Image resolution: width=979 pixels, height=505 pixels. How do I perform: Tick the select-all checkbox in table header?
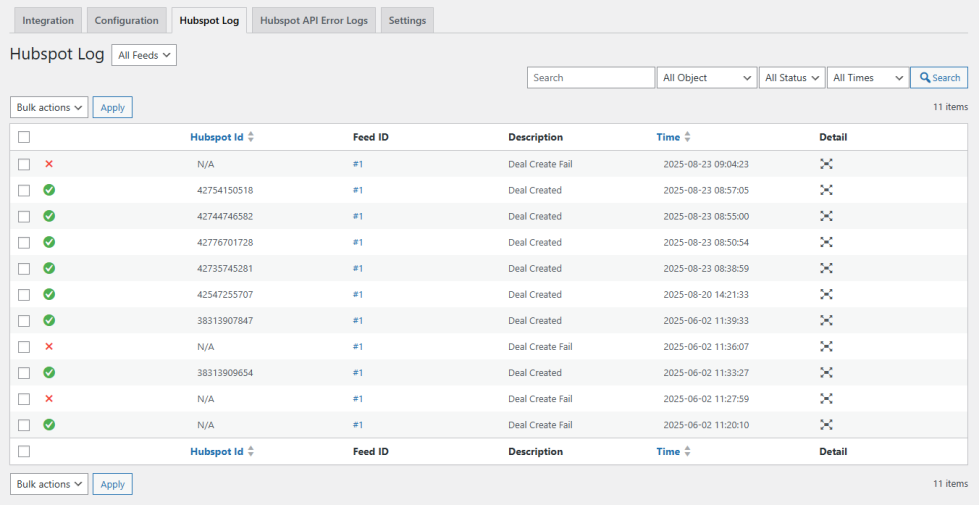(24, 137)
